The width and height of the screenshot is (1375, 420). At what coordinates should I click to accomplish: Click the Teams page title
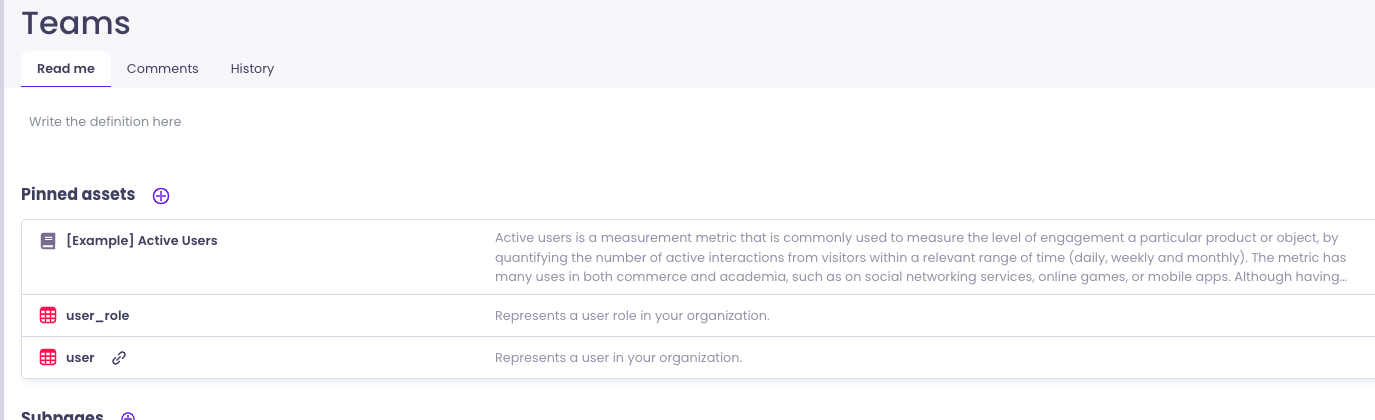click(76, 23)
